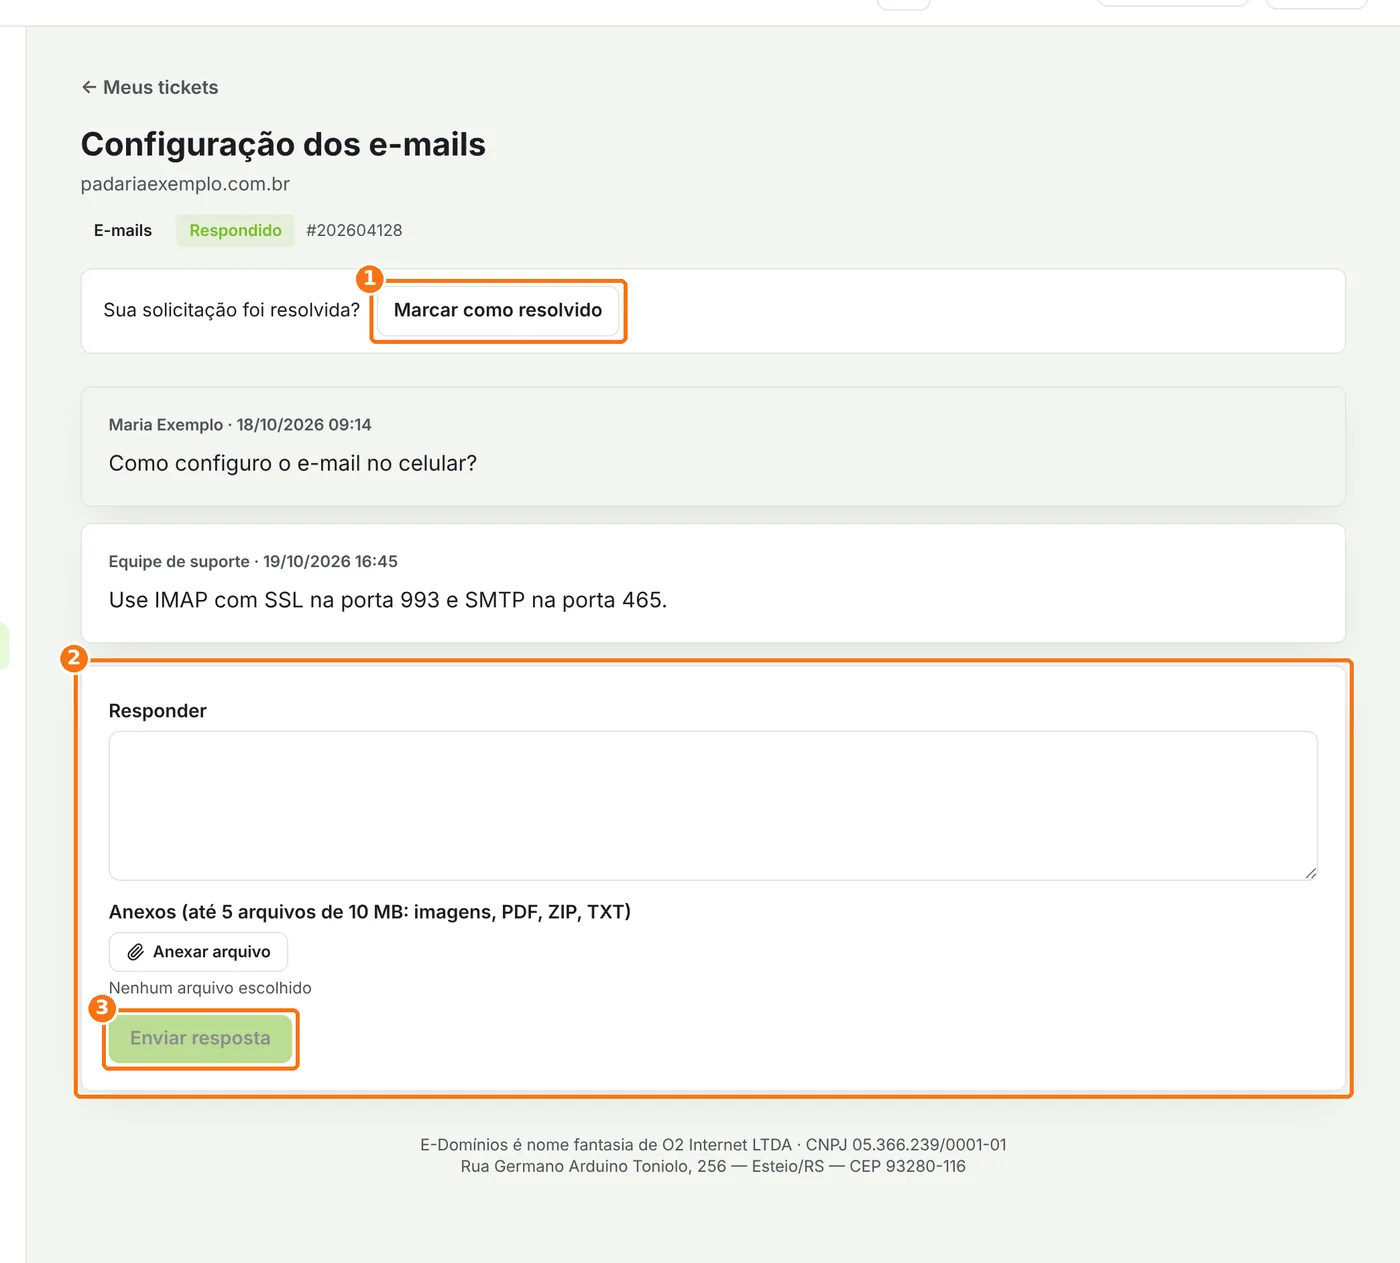The width and height of the screenshot is (1400, 1263).
Task: Click the orange annotation marker numbered 1
Action: tap(370, 278)
